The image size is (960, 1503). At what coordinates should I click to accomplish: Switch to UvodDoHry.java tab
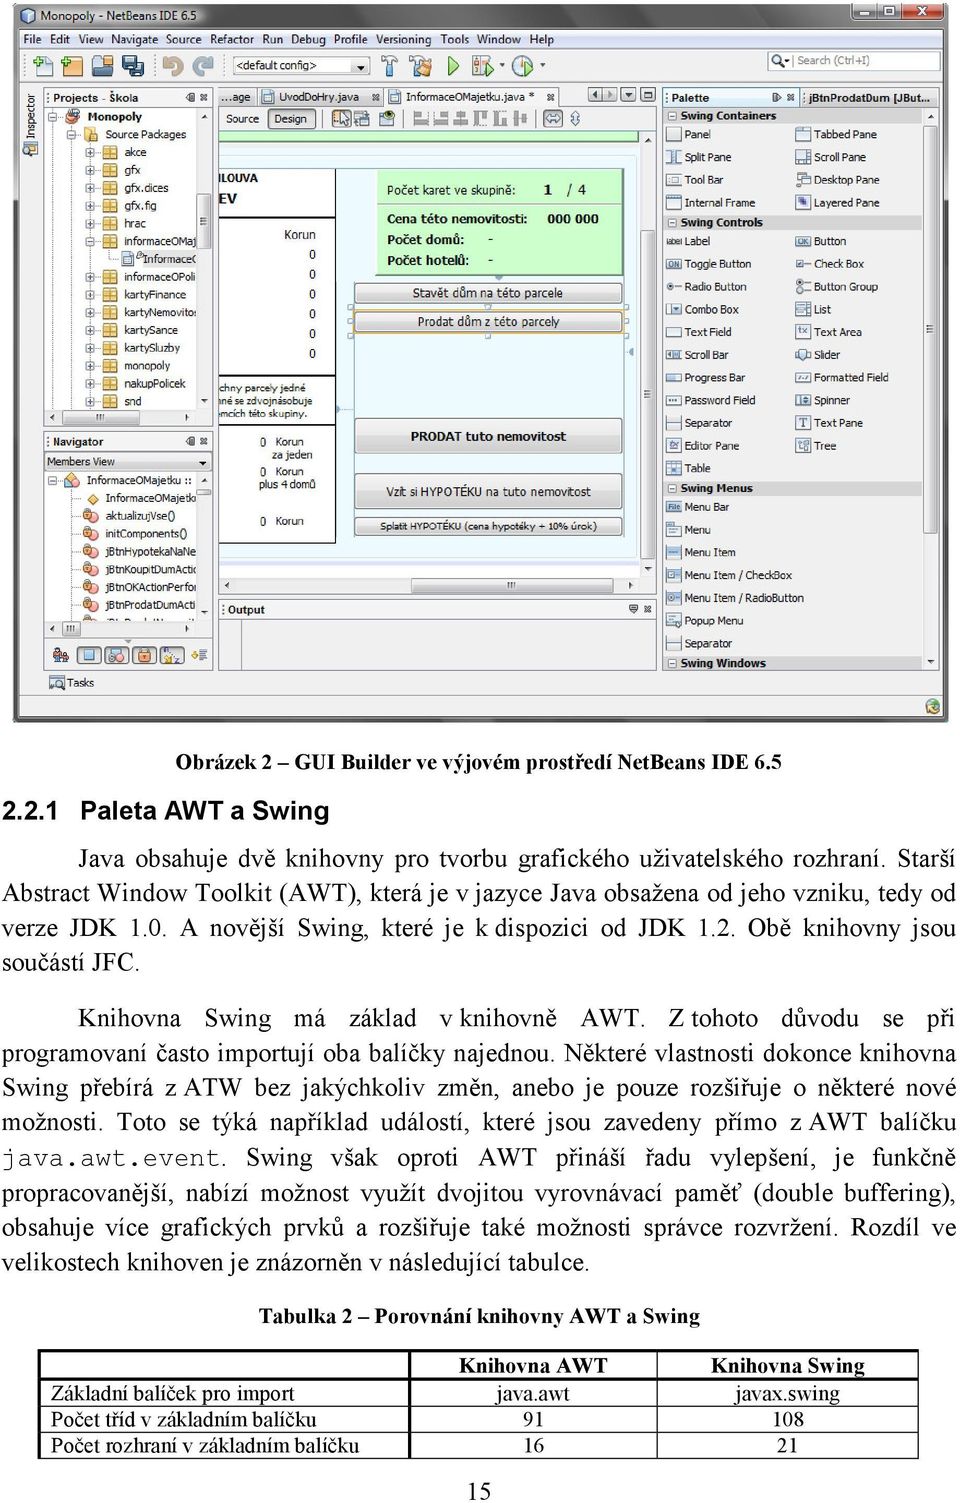coord(319,97)
